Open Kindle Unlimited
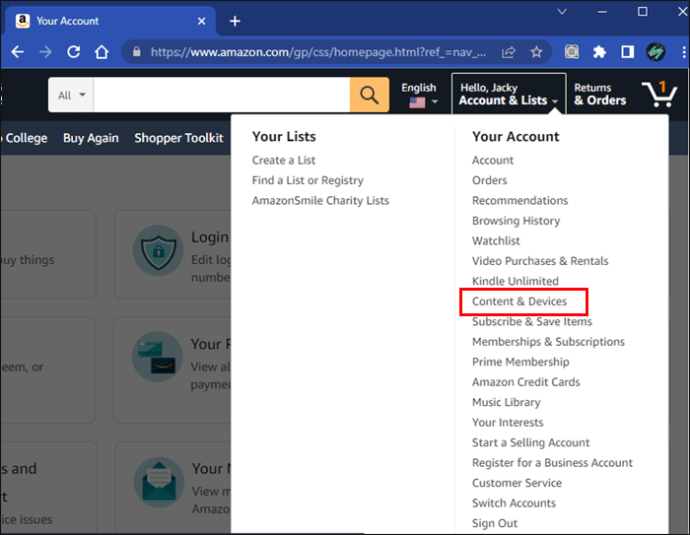Screen dimensions: 690x535 [515, 281]
